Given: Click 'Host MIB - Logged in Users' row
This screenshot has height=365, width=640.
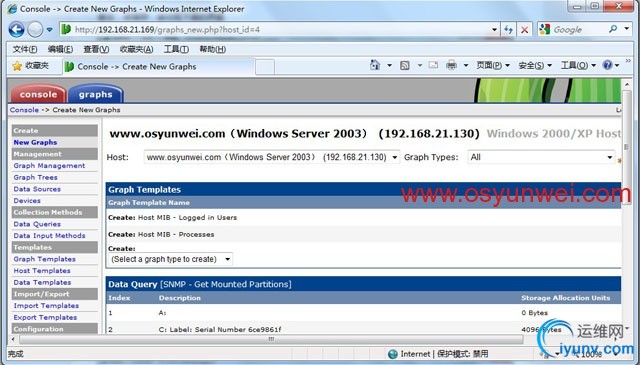Looking at the screenshot, I should point(363,218).
